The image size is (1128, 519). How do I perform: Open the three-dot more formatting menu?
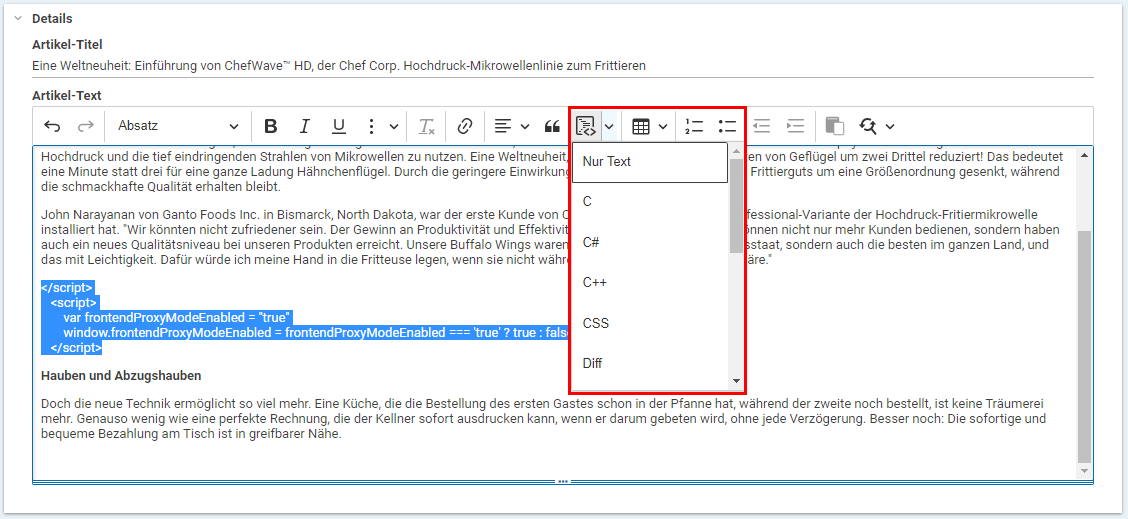click(x=371, y=127)
